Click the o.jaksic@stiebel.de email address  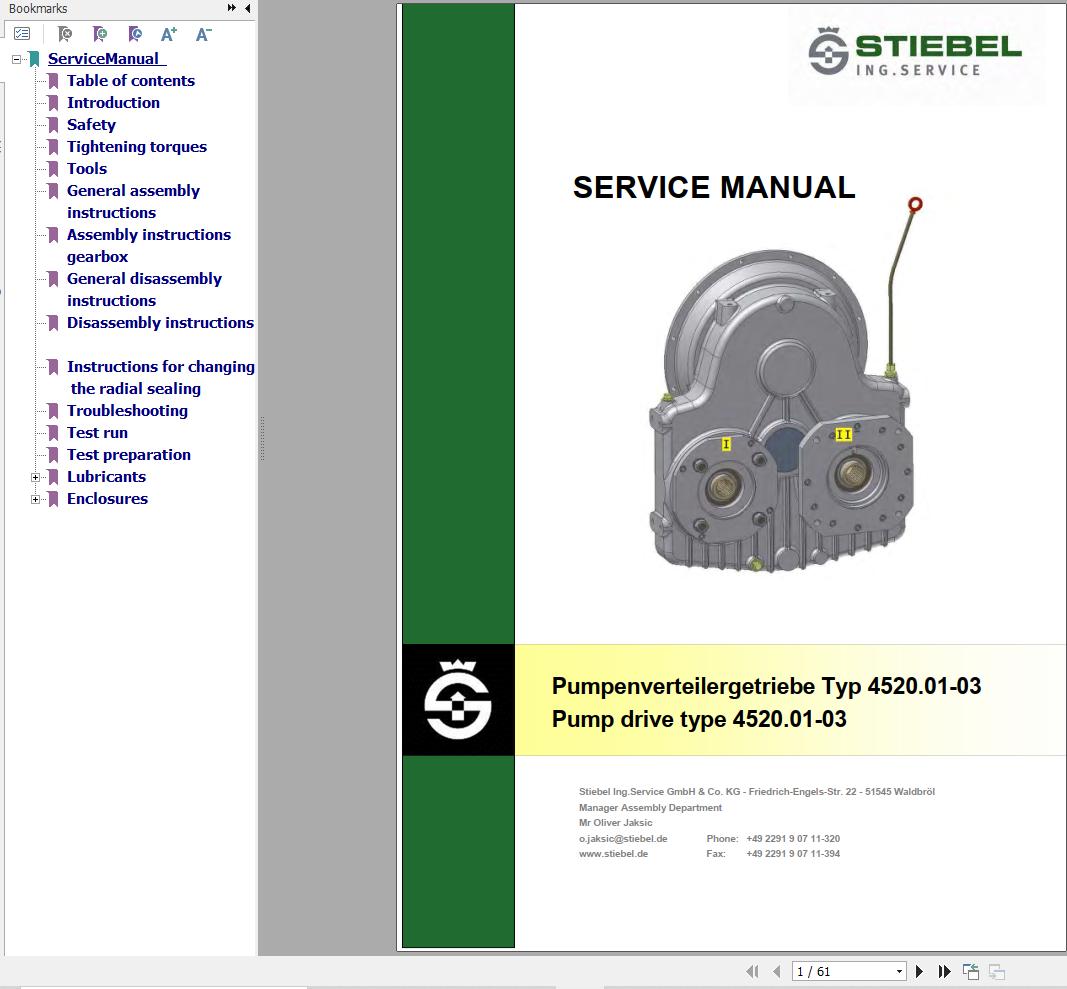coord(623,839)
